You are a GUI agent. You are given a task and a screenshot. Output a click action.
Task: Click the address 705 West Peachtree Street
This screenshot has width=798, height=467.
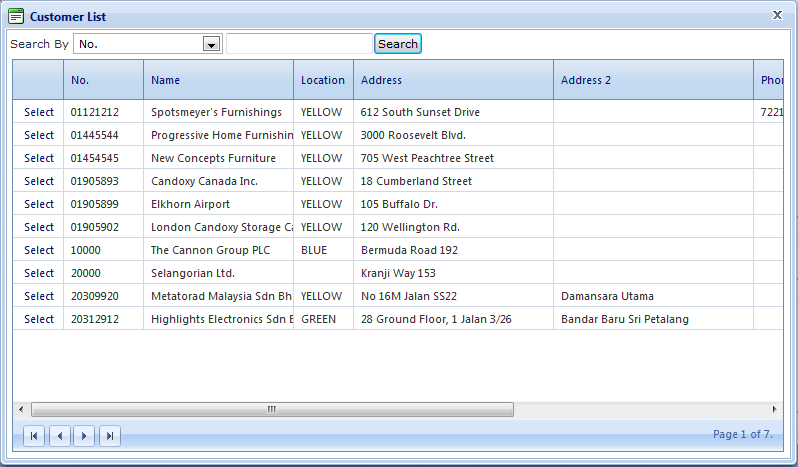point(427,158)
